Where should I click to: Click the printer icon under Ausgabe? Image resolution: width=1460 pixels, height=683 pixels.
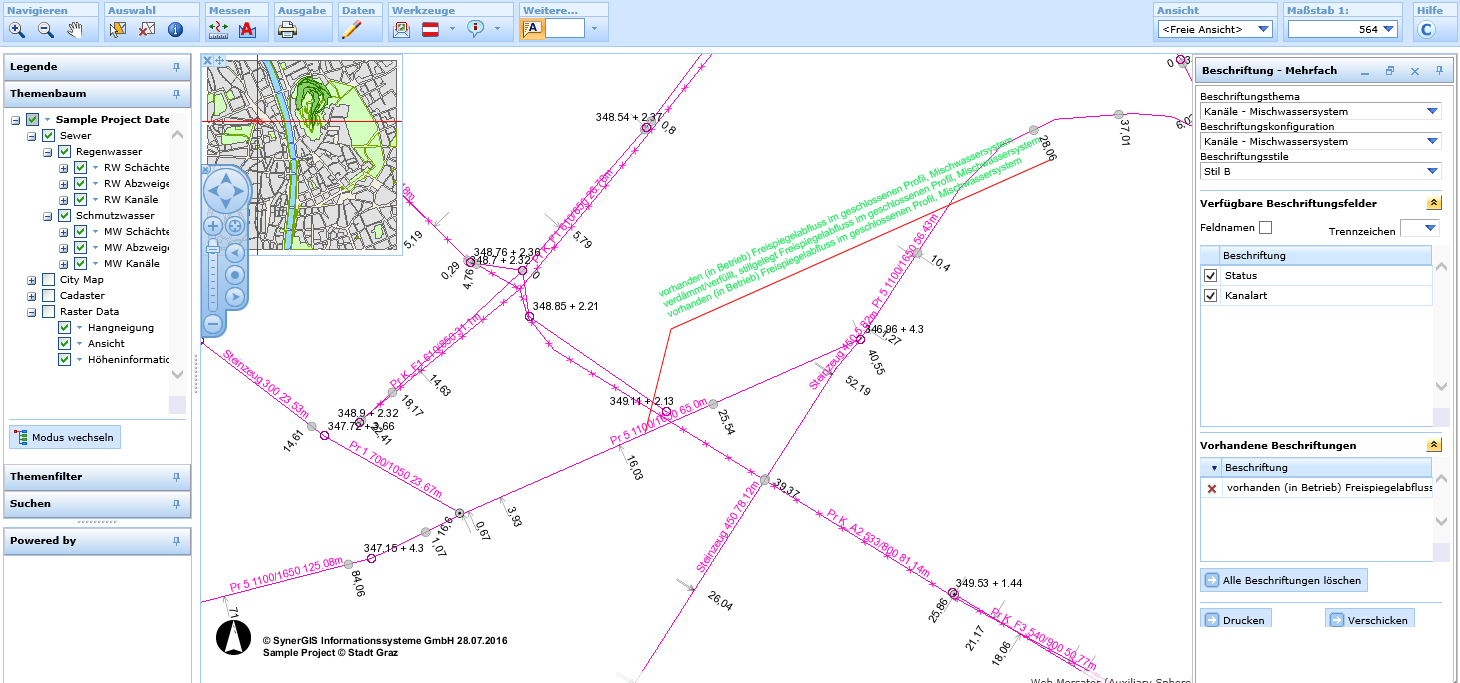pyautogui.click(x=287, y=30)
